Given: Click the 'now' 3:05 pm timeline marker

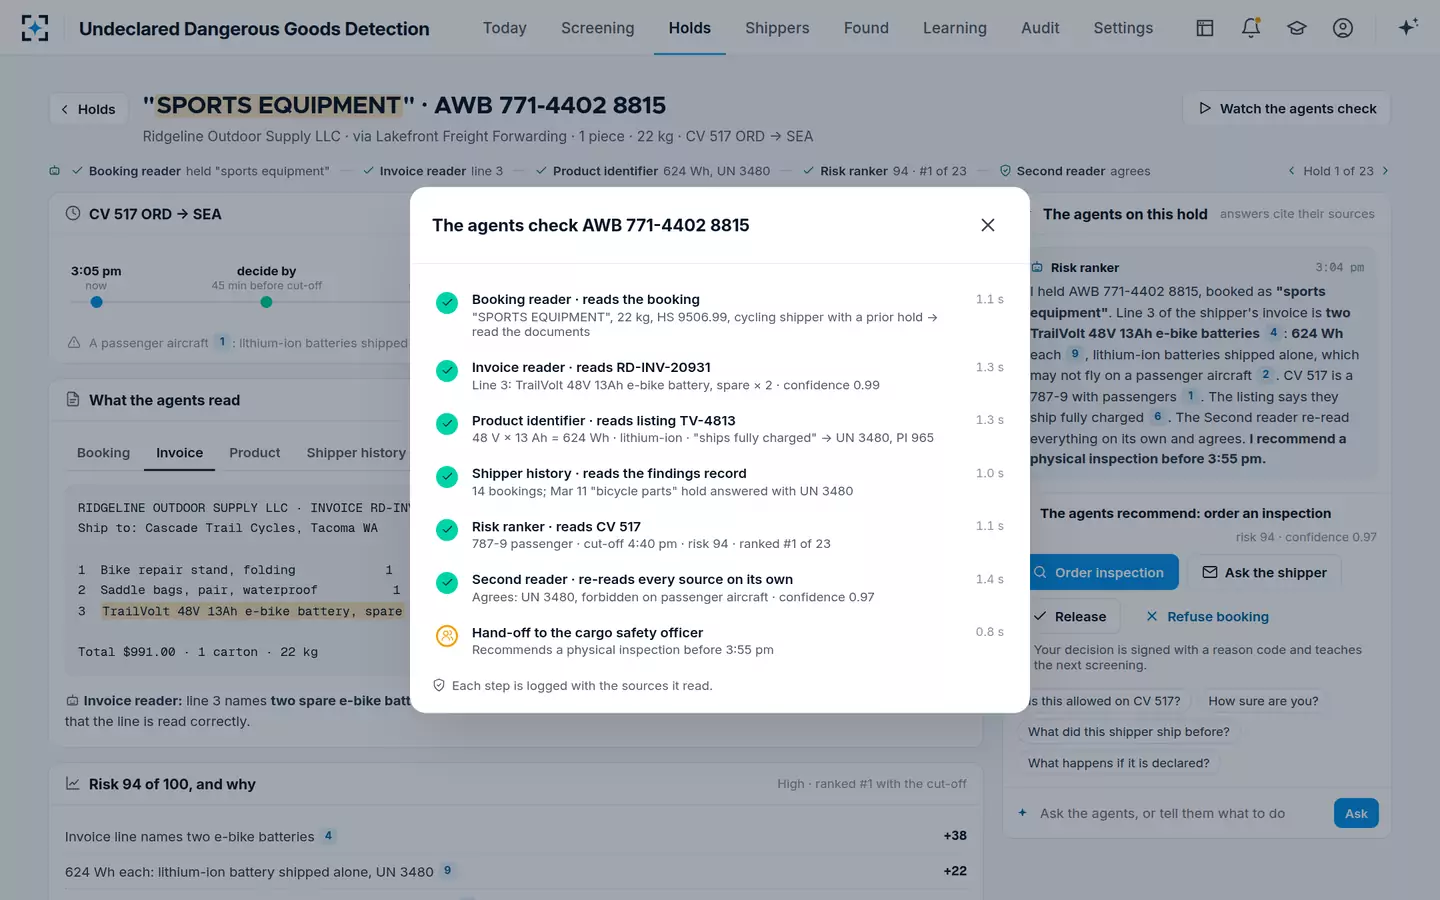Looking at the screenshot, I should (96, 301).
